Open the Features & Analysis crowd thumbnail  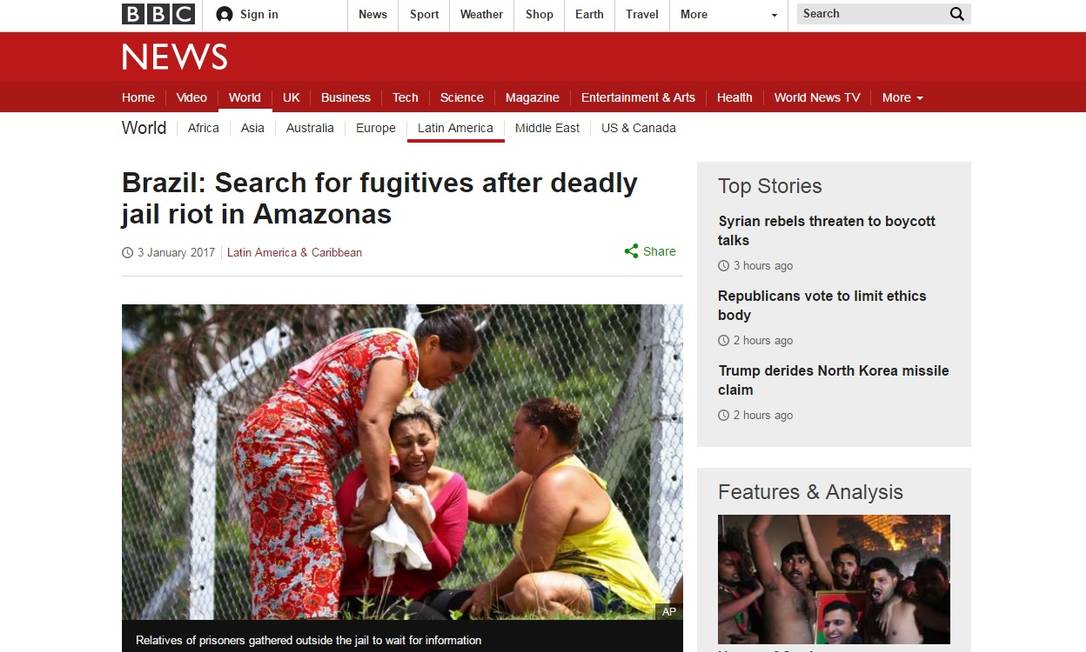(x=834, y=579)
